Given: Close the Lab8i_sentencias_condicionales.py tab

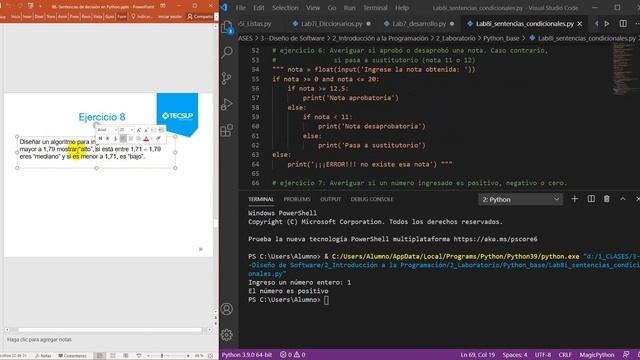Looking at the screenshot, I should 580,24.
